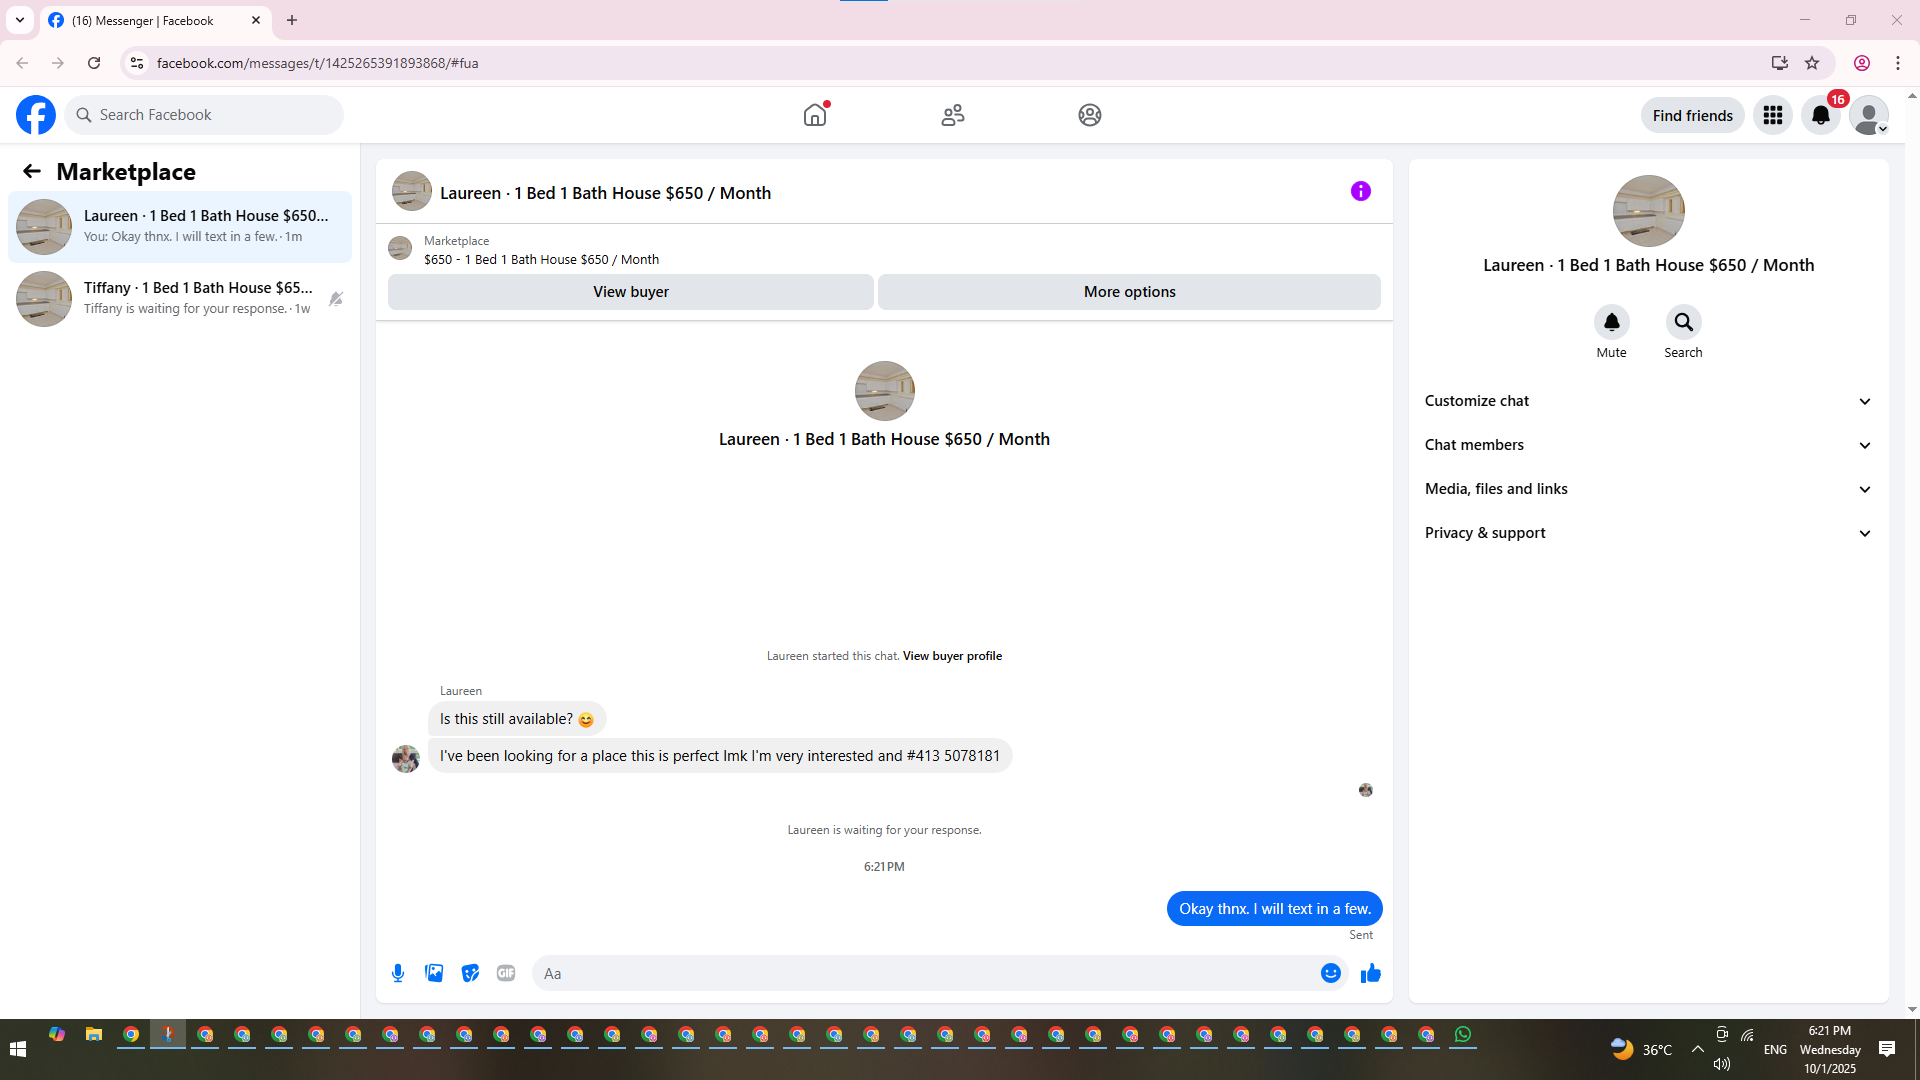Click the Find friends button
Image resolution: width=1920 pixels, height=1080 pixels.
(x=1692, y=115)
